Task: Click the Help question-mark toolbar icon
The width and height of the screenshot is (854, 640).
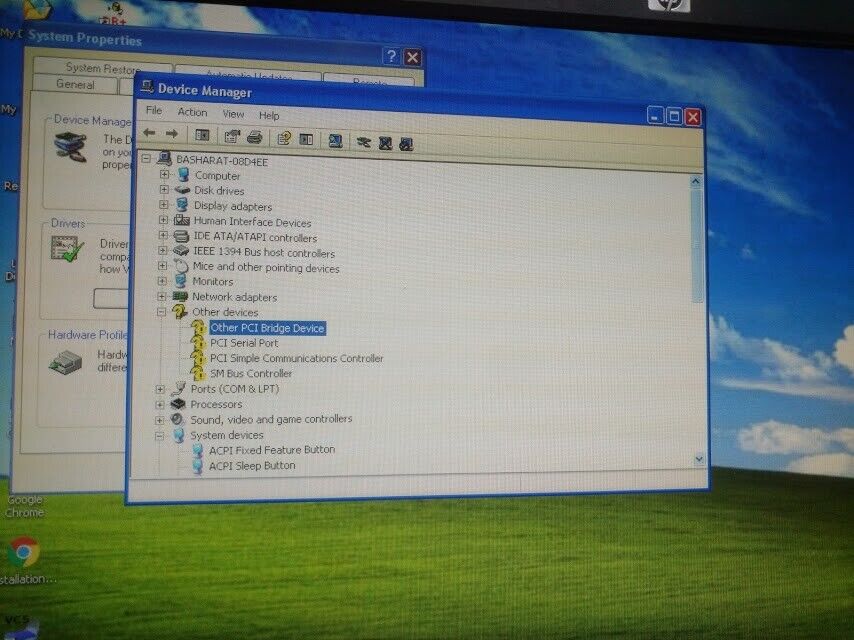Action: [283, 138]
